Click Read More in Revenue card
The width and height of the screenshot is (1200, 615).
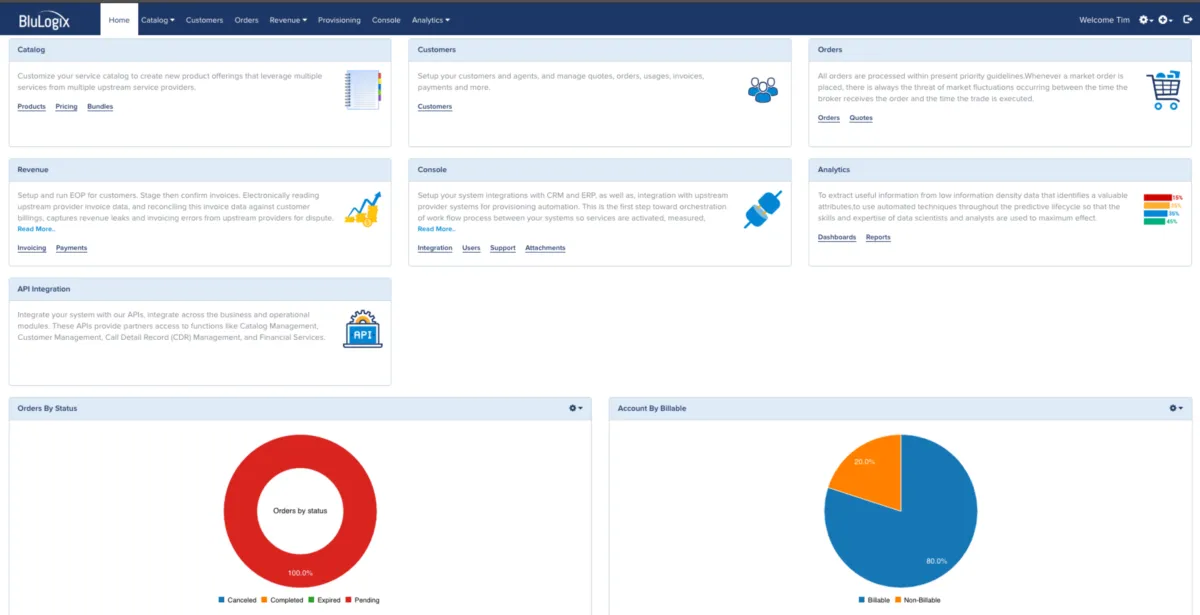coord(36,229)
